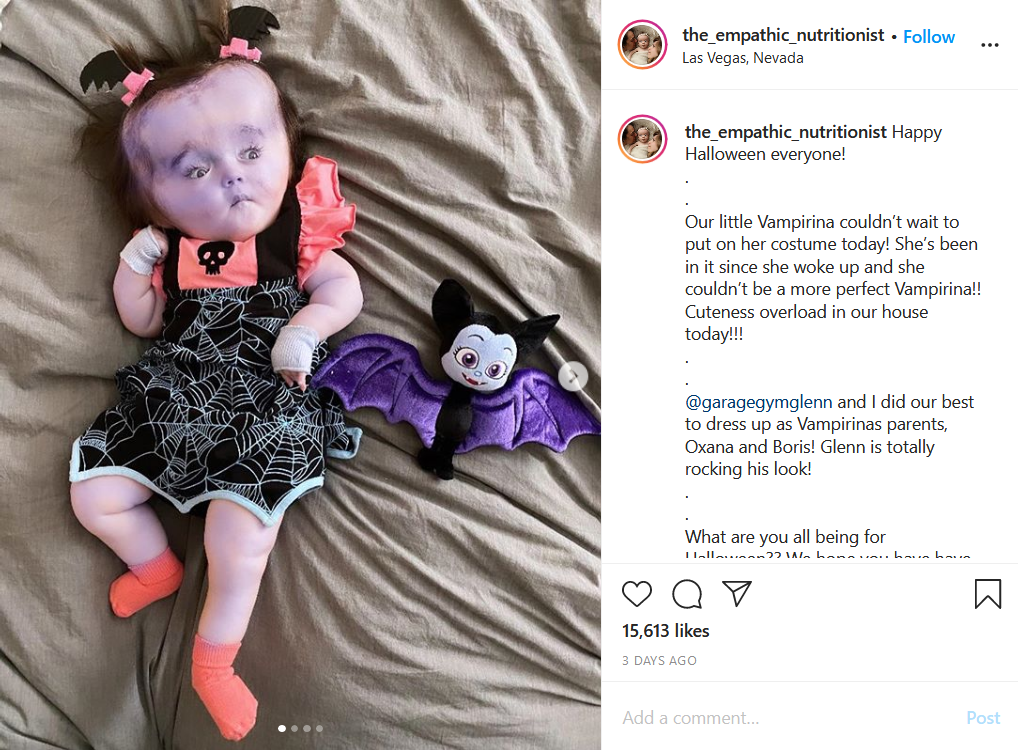
Task: View the 15,613 likes list
Action: pos(665,631)
